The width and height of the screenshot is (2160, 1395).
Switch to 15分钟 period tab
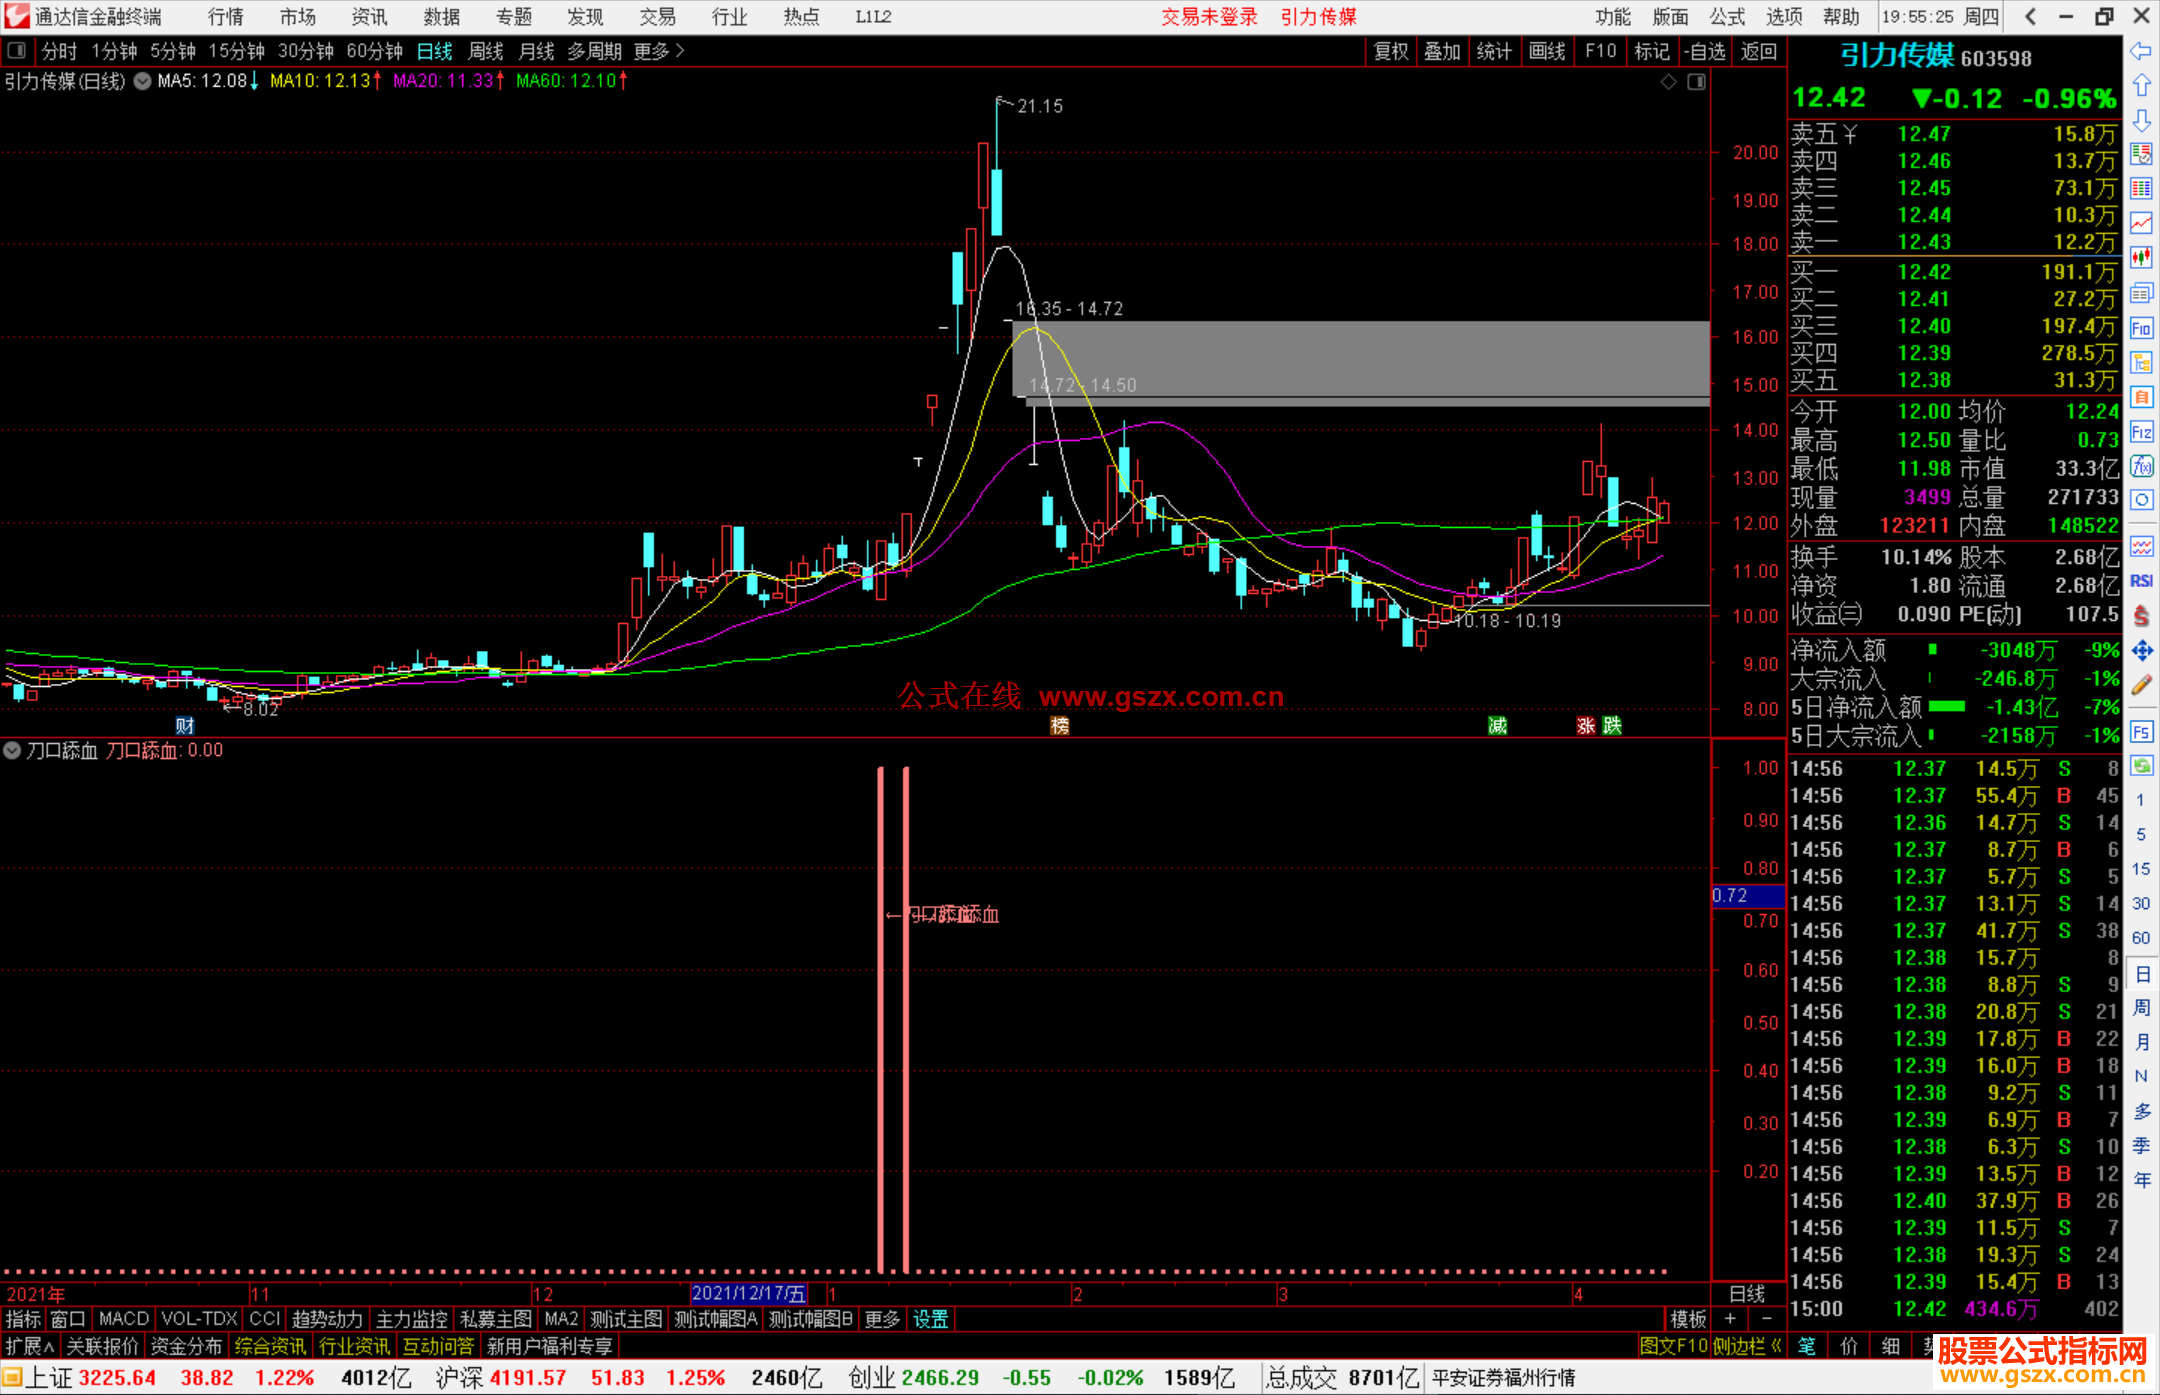236,51
